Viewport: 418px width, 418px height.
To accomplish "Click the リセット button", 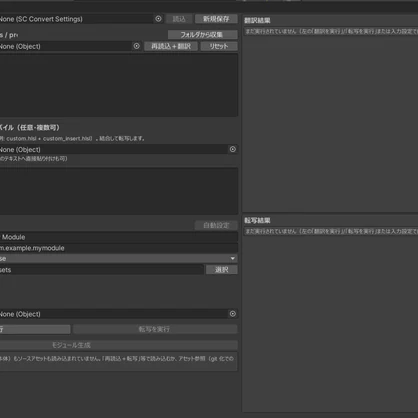I will 219,46.
